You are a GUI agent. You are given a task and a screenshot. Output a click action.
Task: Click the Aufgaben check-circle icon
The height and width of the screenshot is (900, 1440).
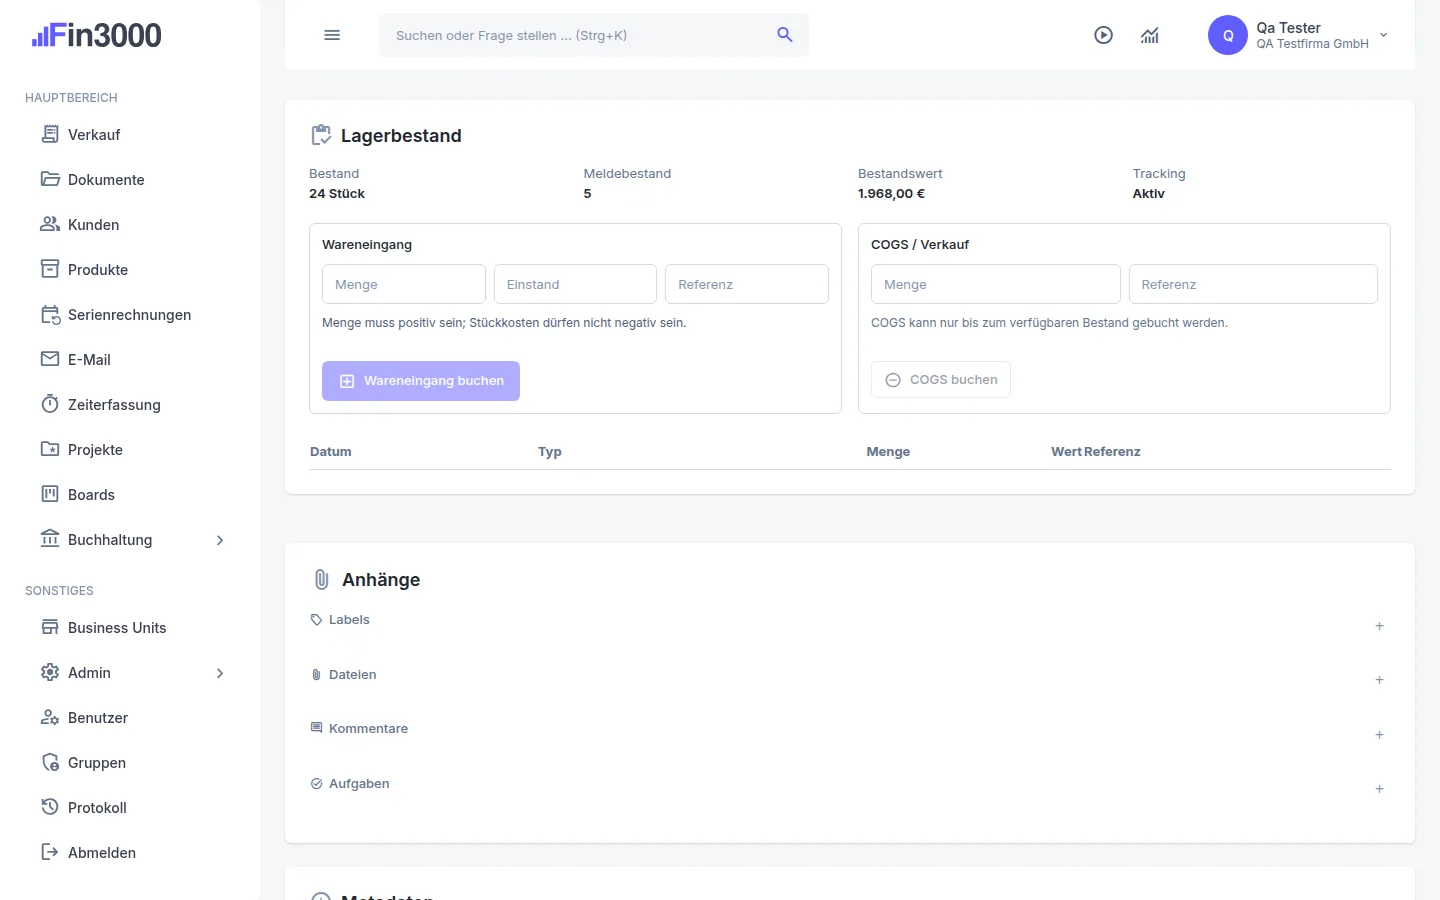(317, 784)
